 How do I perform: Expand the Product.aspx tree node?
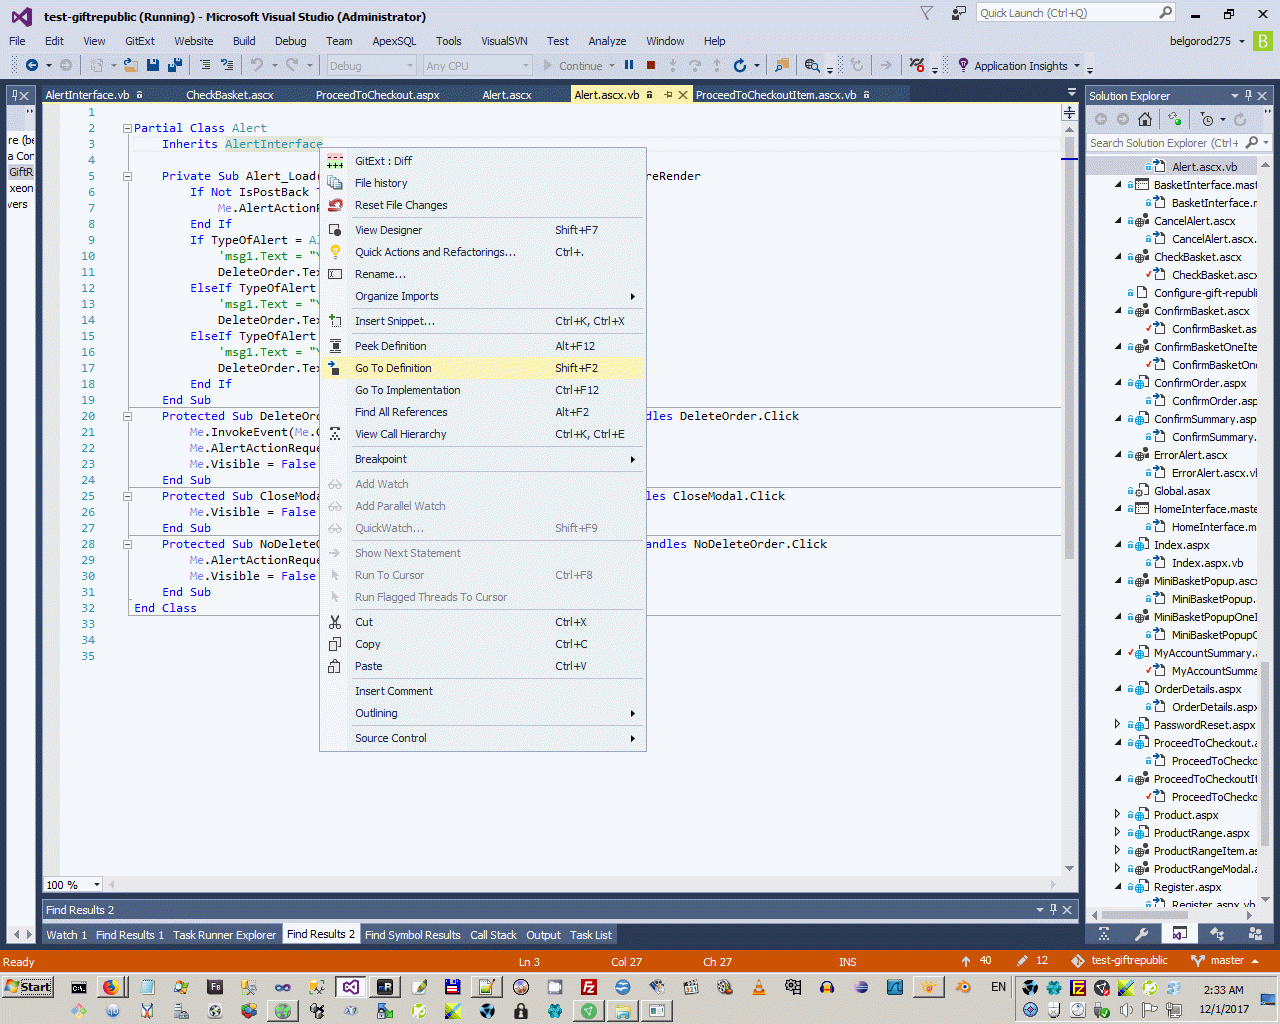1118,815
